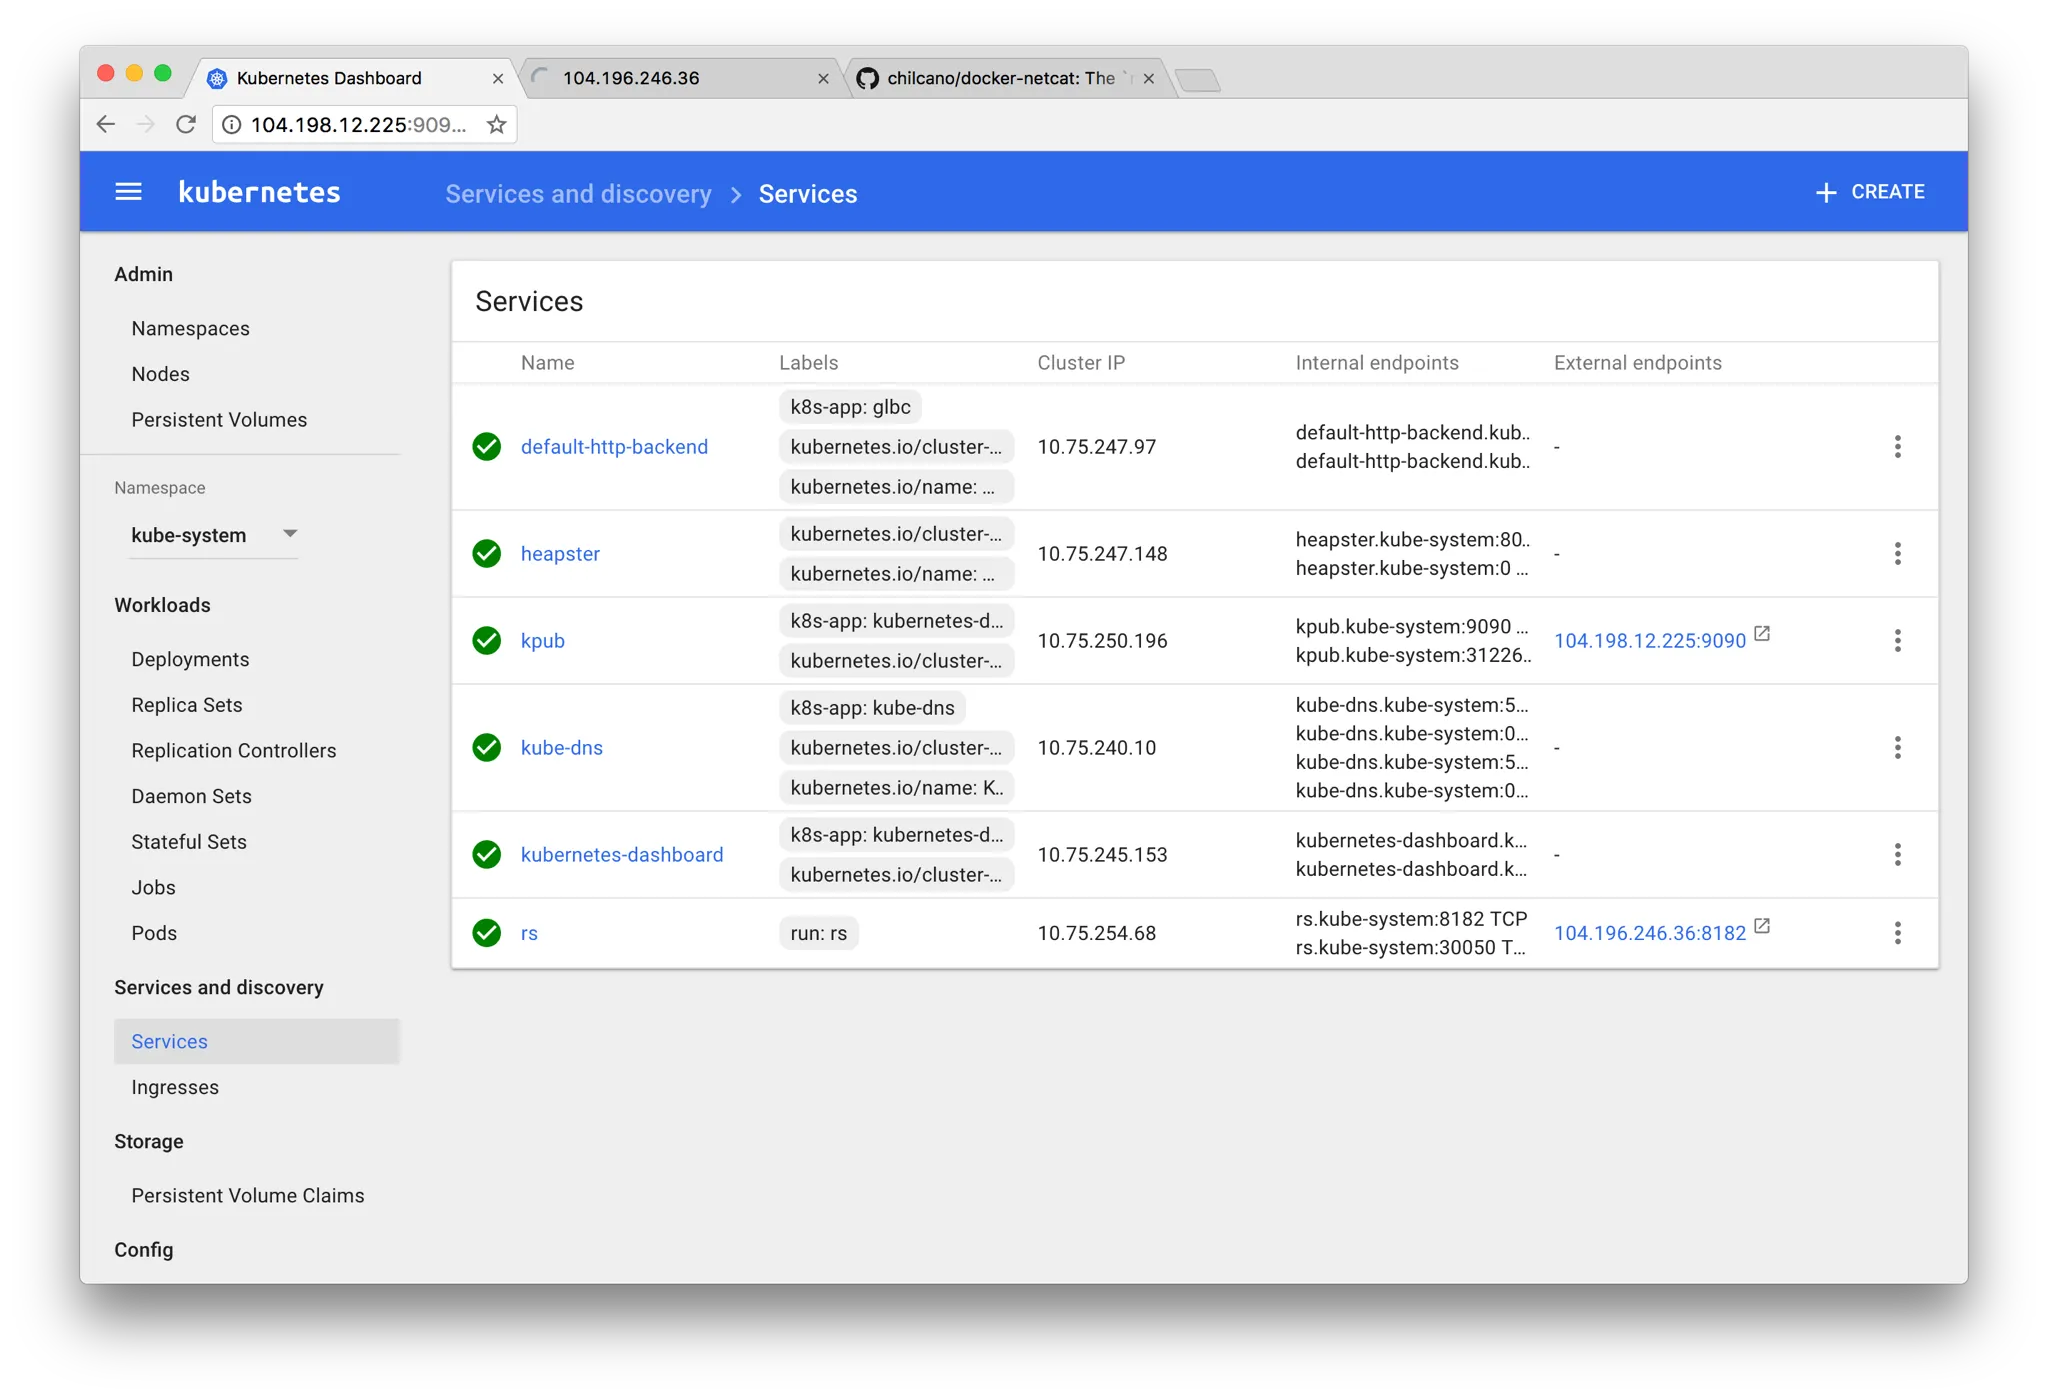The width and height of the screenshot is (2048, 1398).
Task: Expand the kube-system namespace dropdown
Action: click(x=289, y=534)
